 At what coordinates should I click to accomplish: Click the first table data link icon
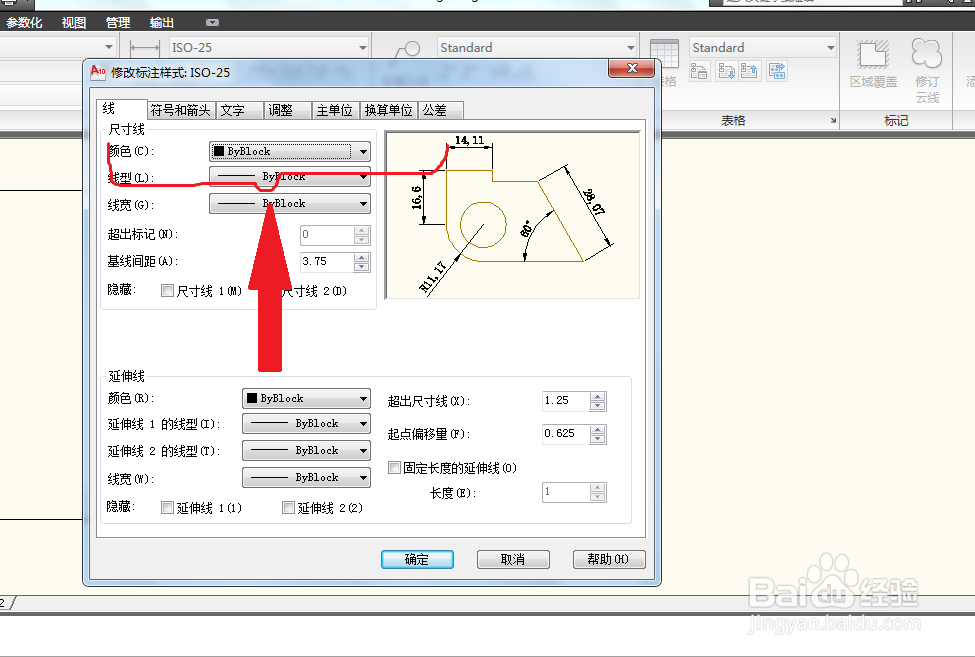click(699, 71)
